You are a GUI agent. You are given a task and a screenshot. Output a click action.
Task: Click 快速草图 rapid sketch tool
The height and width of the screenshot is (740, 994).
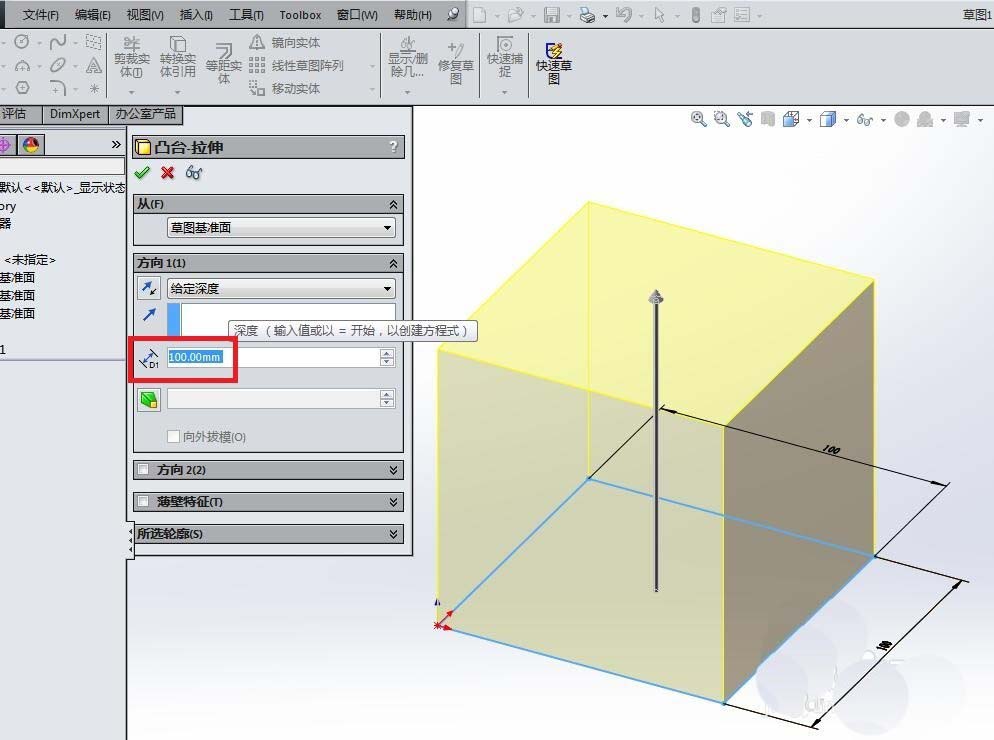[x=553, y=63]
